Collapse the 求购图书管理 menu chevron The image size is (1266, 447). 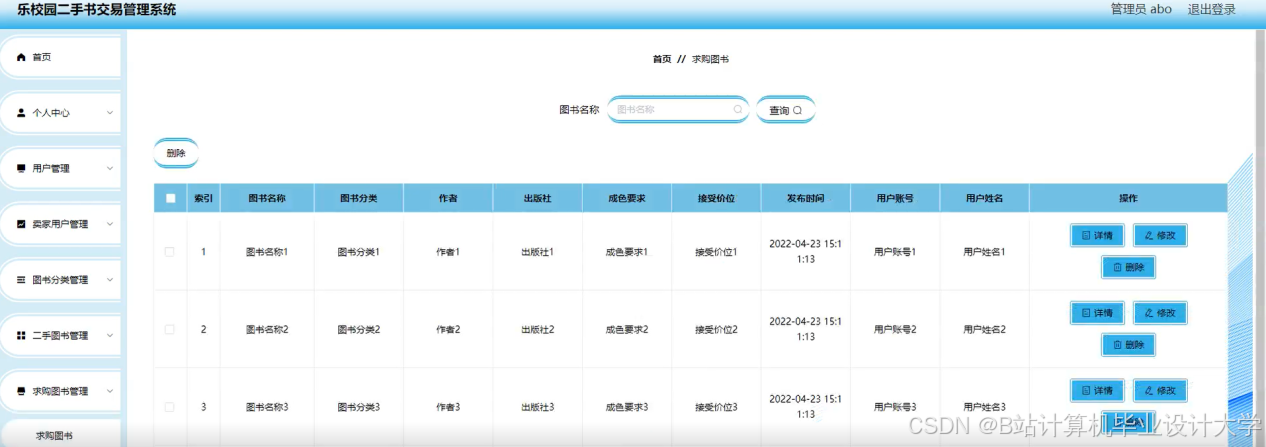(109, 391)
